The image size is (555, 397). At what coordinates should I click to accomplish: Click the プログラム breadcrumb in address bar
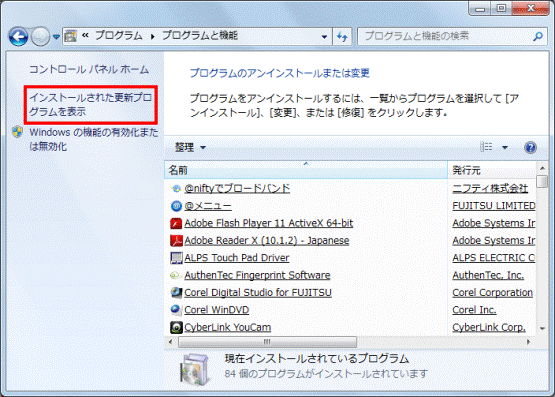click(119, 36)
